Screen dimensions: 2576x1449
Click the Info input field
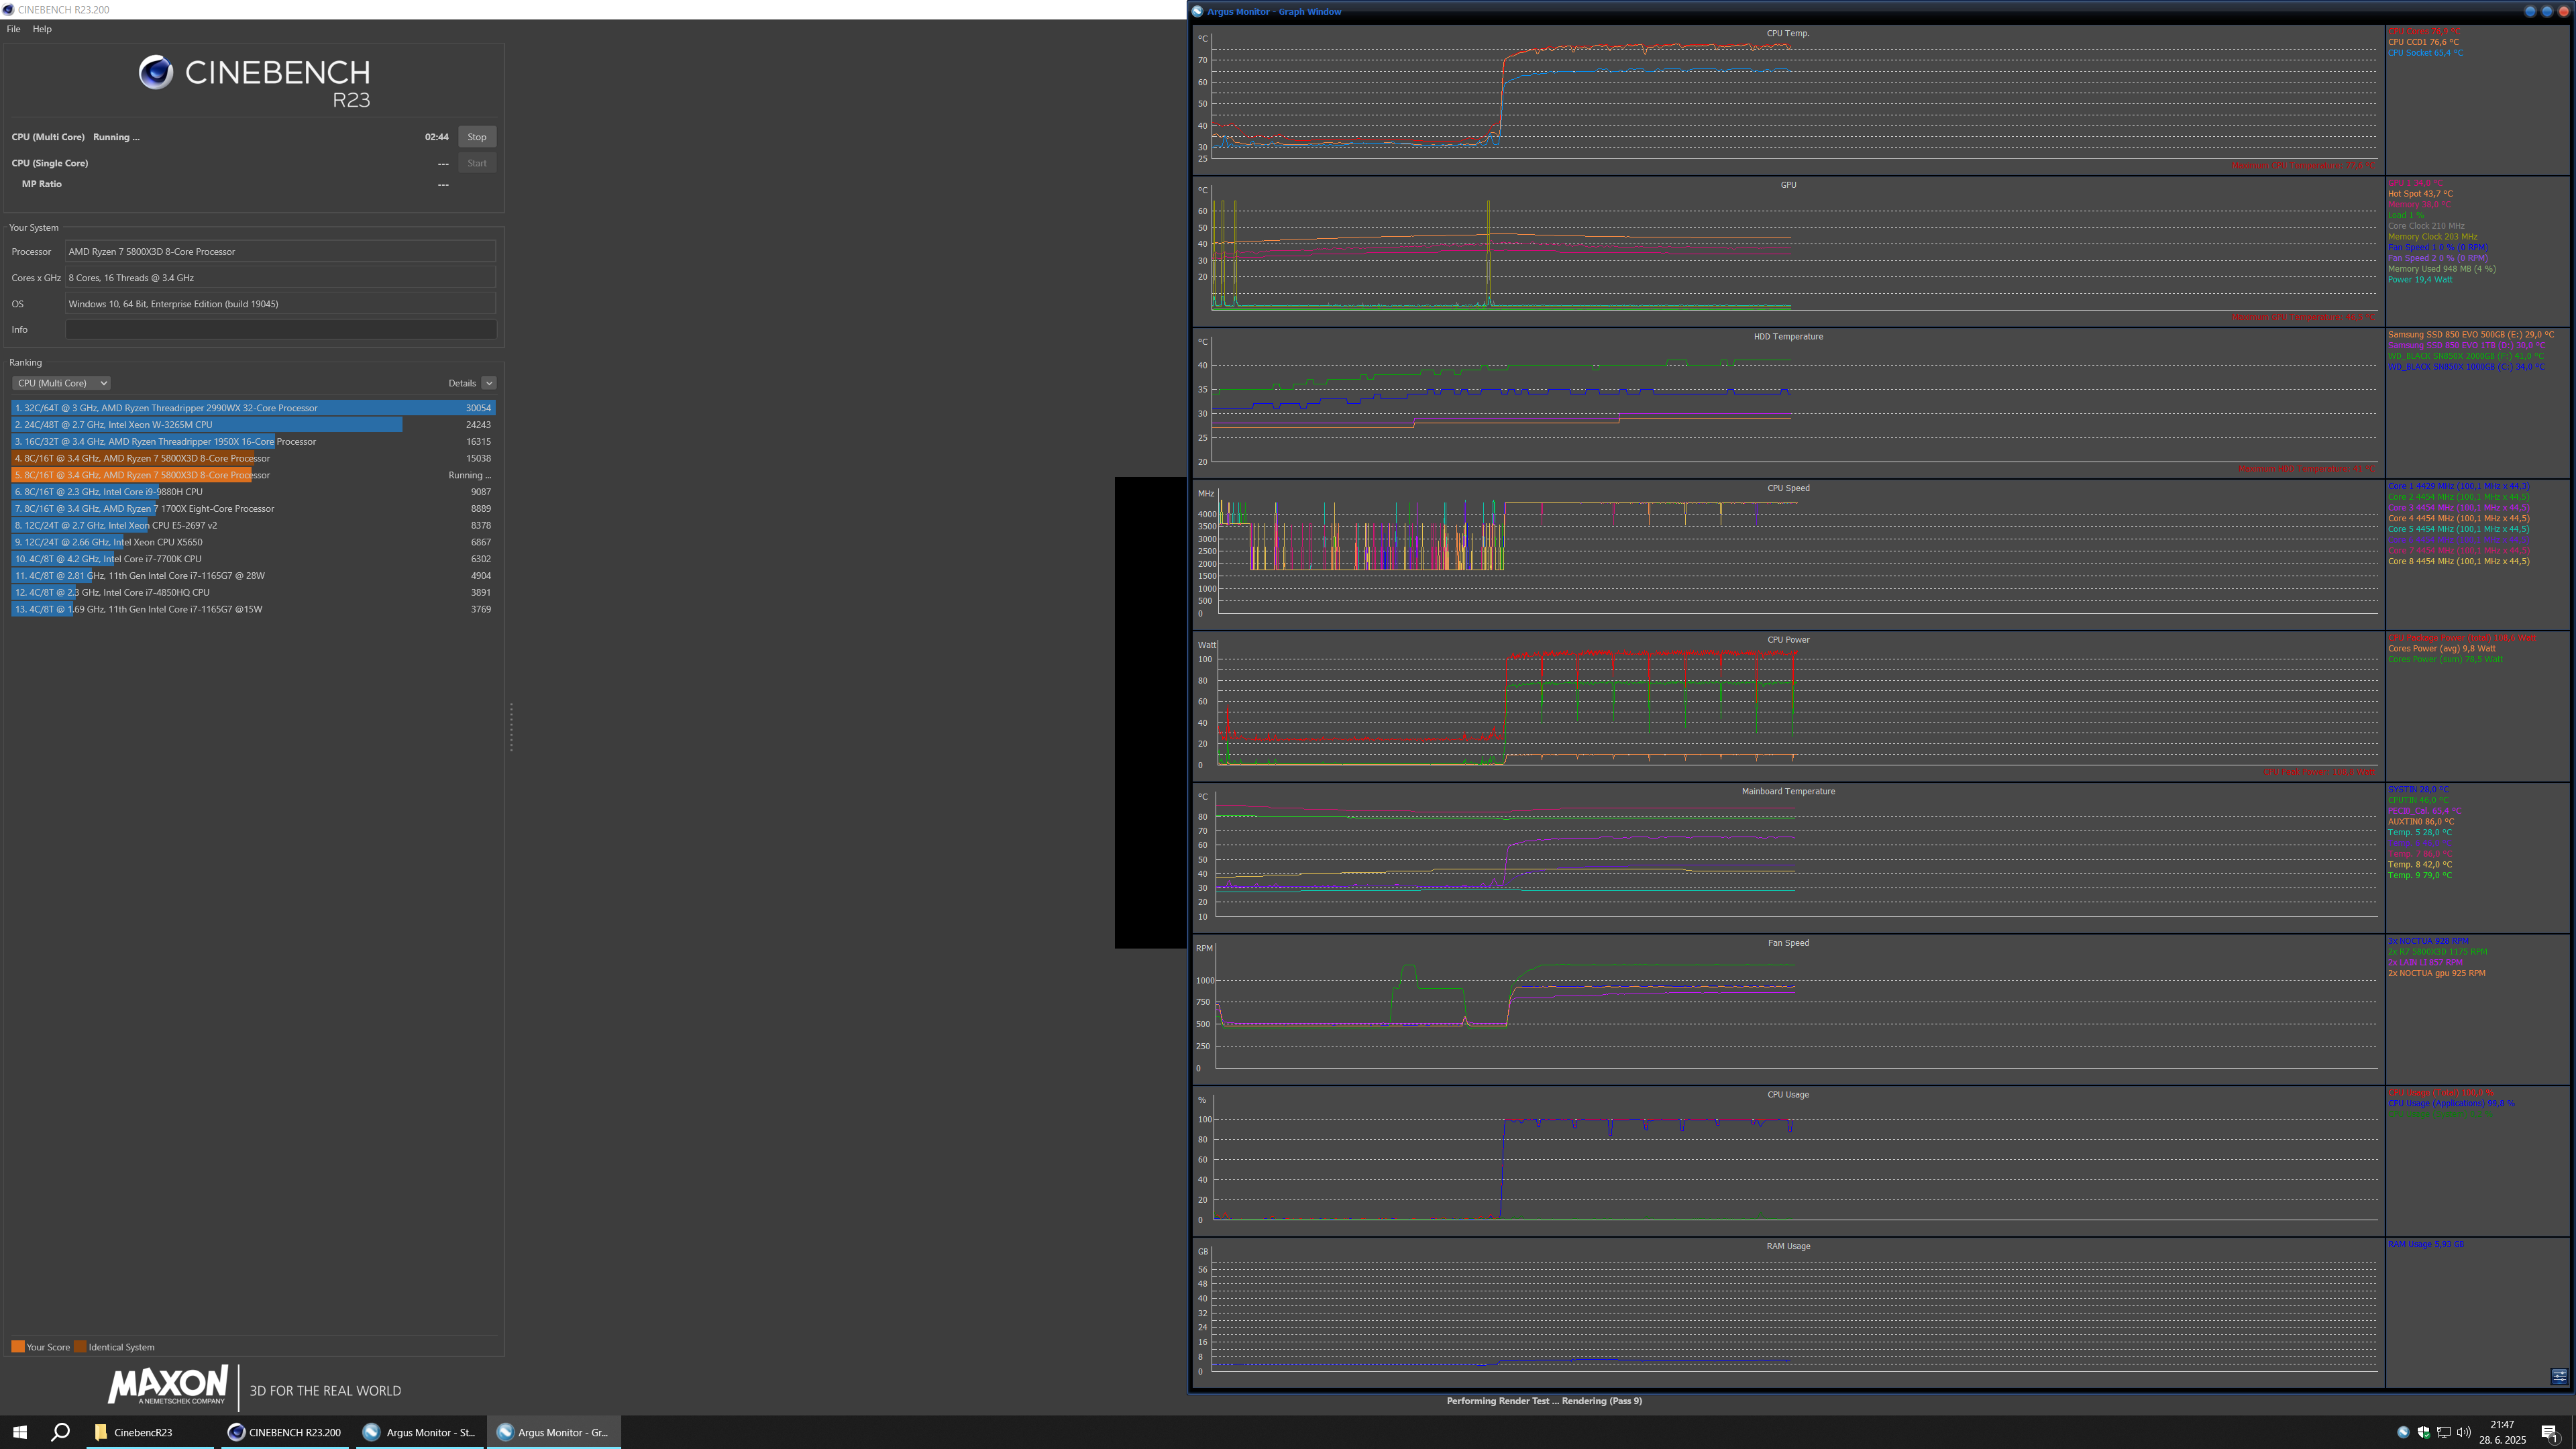[280, 329]
